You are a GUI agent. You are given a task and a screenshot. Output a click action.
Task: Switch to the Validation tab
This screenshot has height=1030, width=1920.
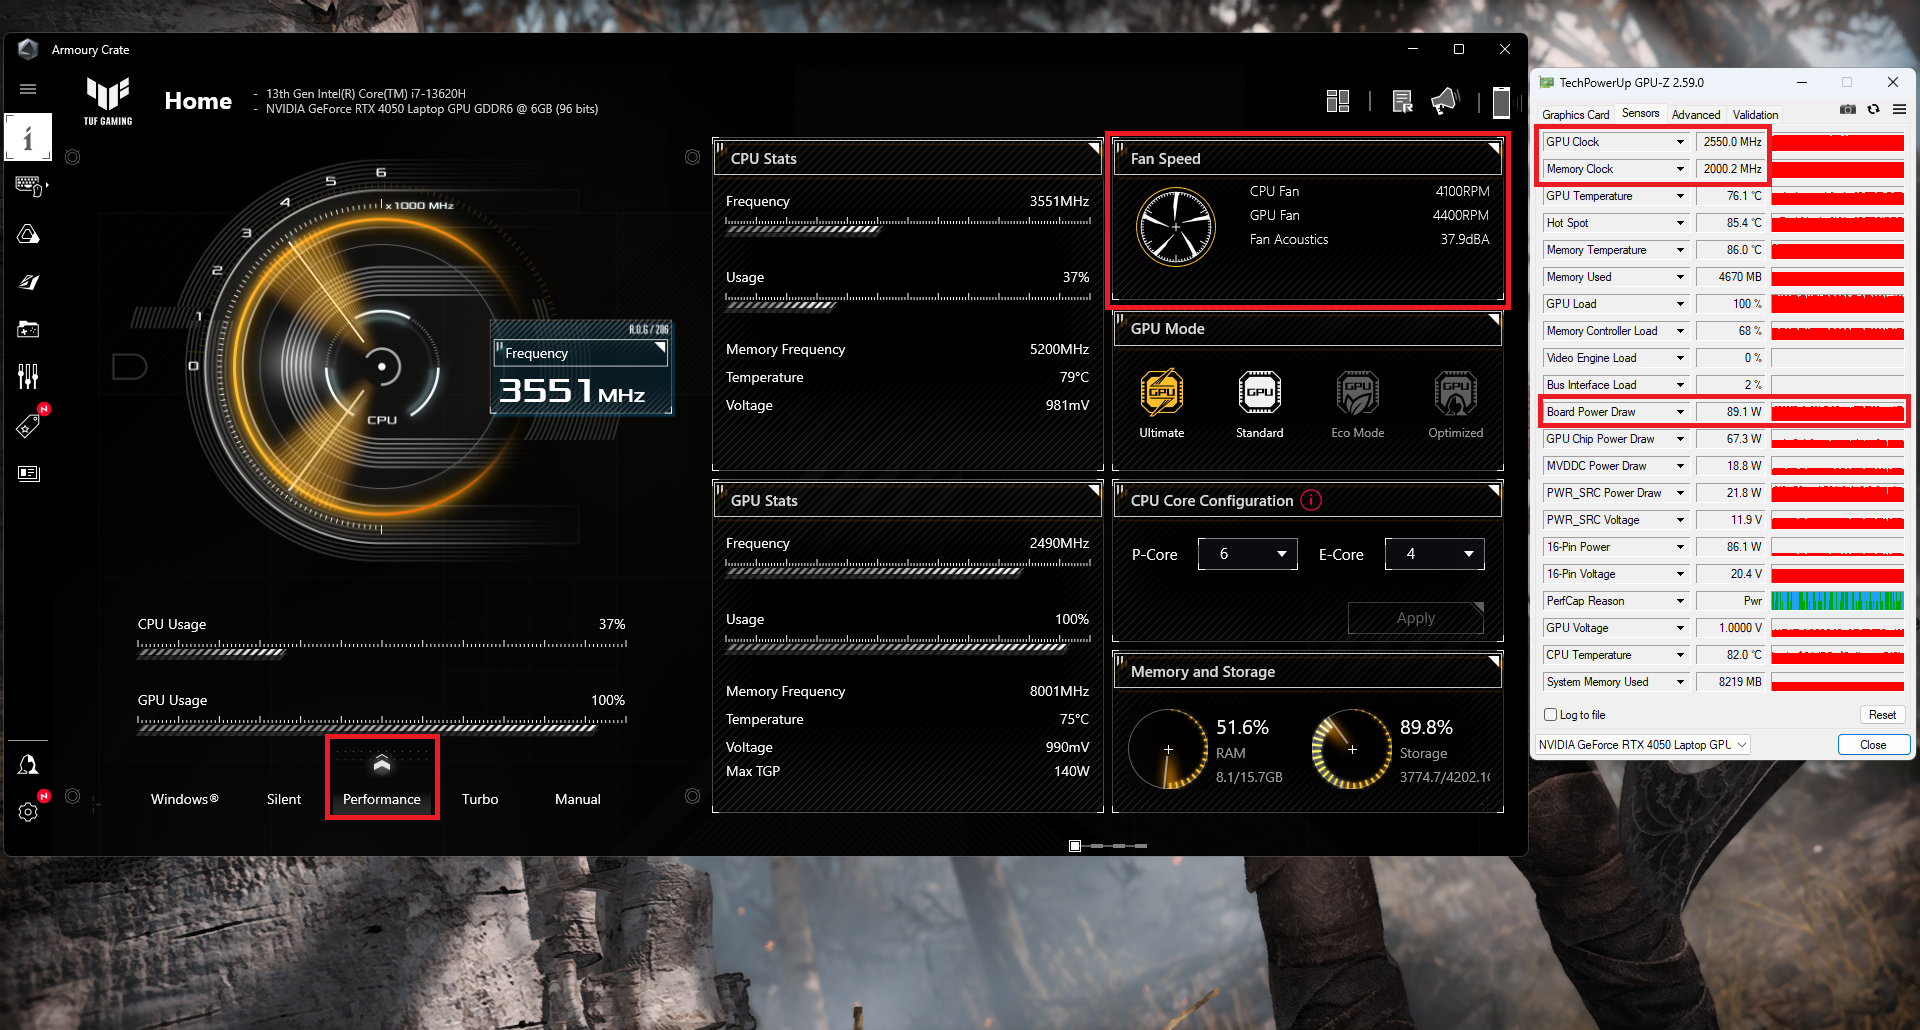[x=1755, y=115]
